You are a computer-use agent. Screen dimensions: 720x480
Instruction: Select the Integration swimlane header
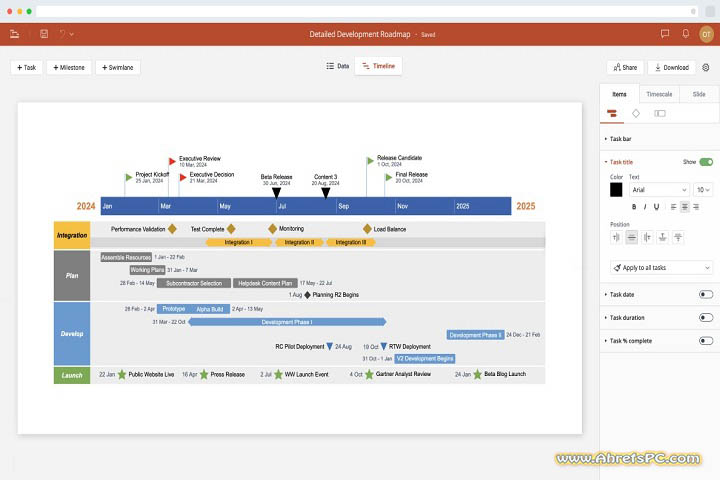(72, 235)
